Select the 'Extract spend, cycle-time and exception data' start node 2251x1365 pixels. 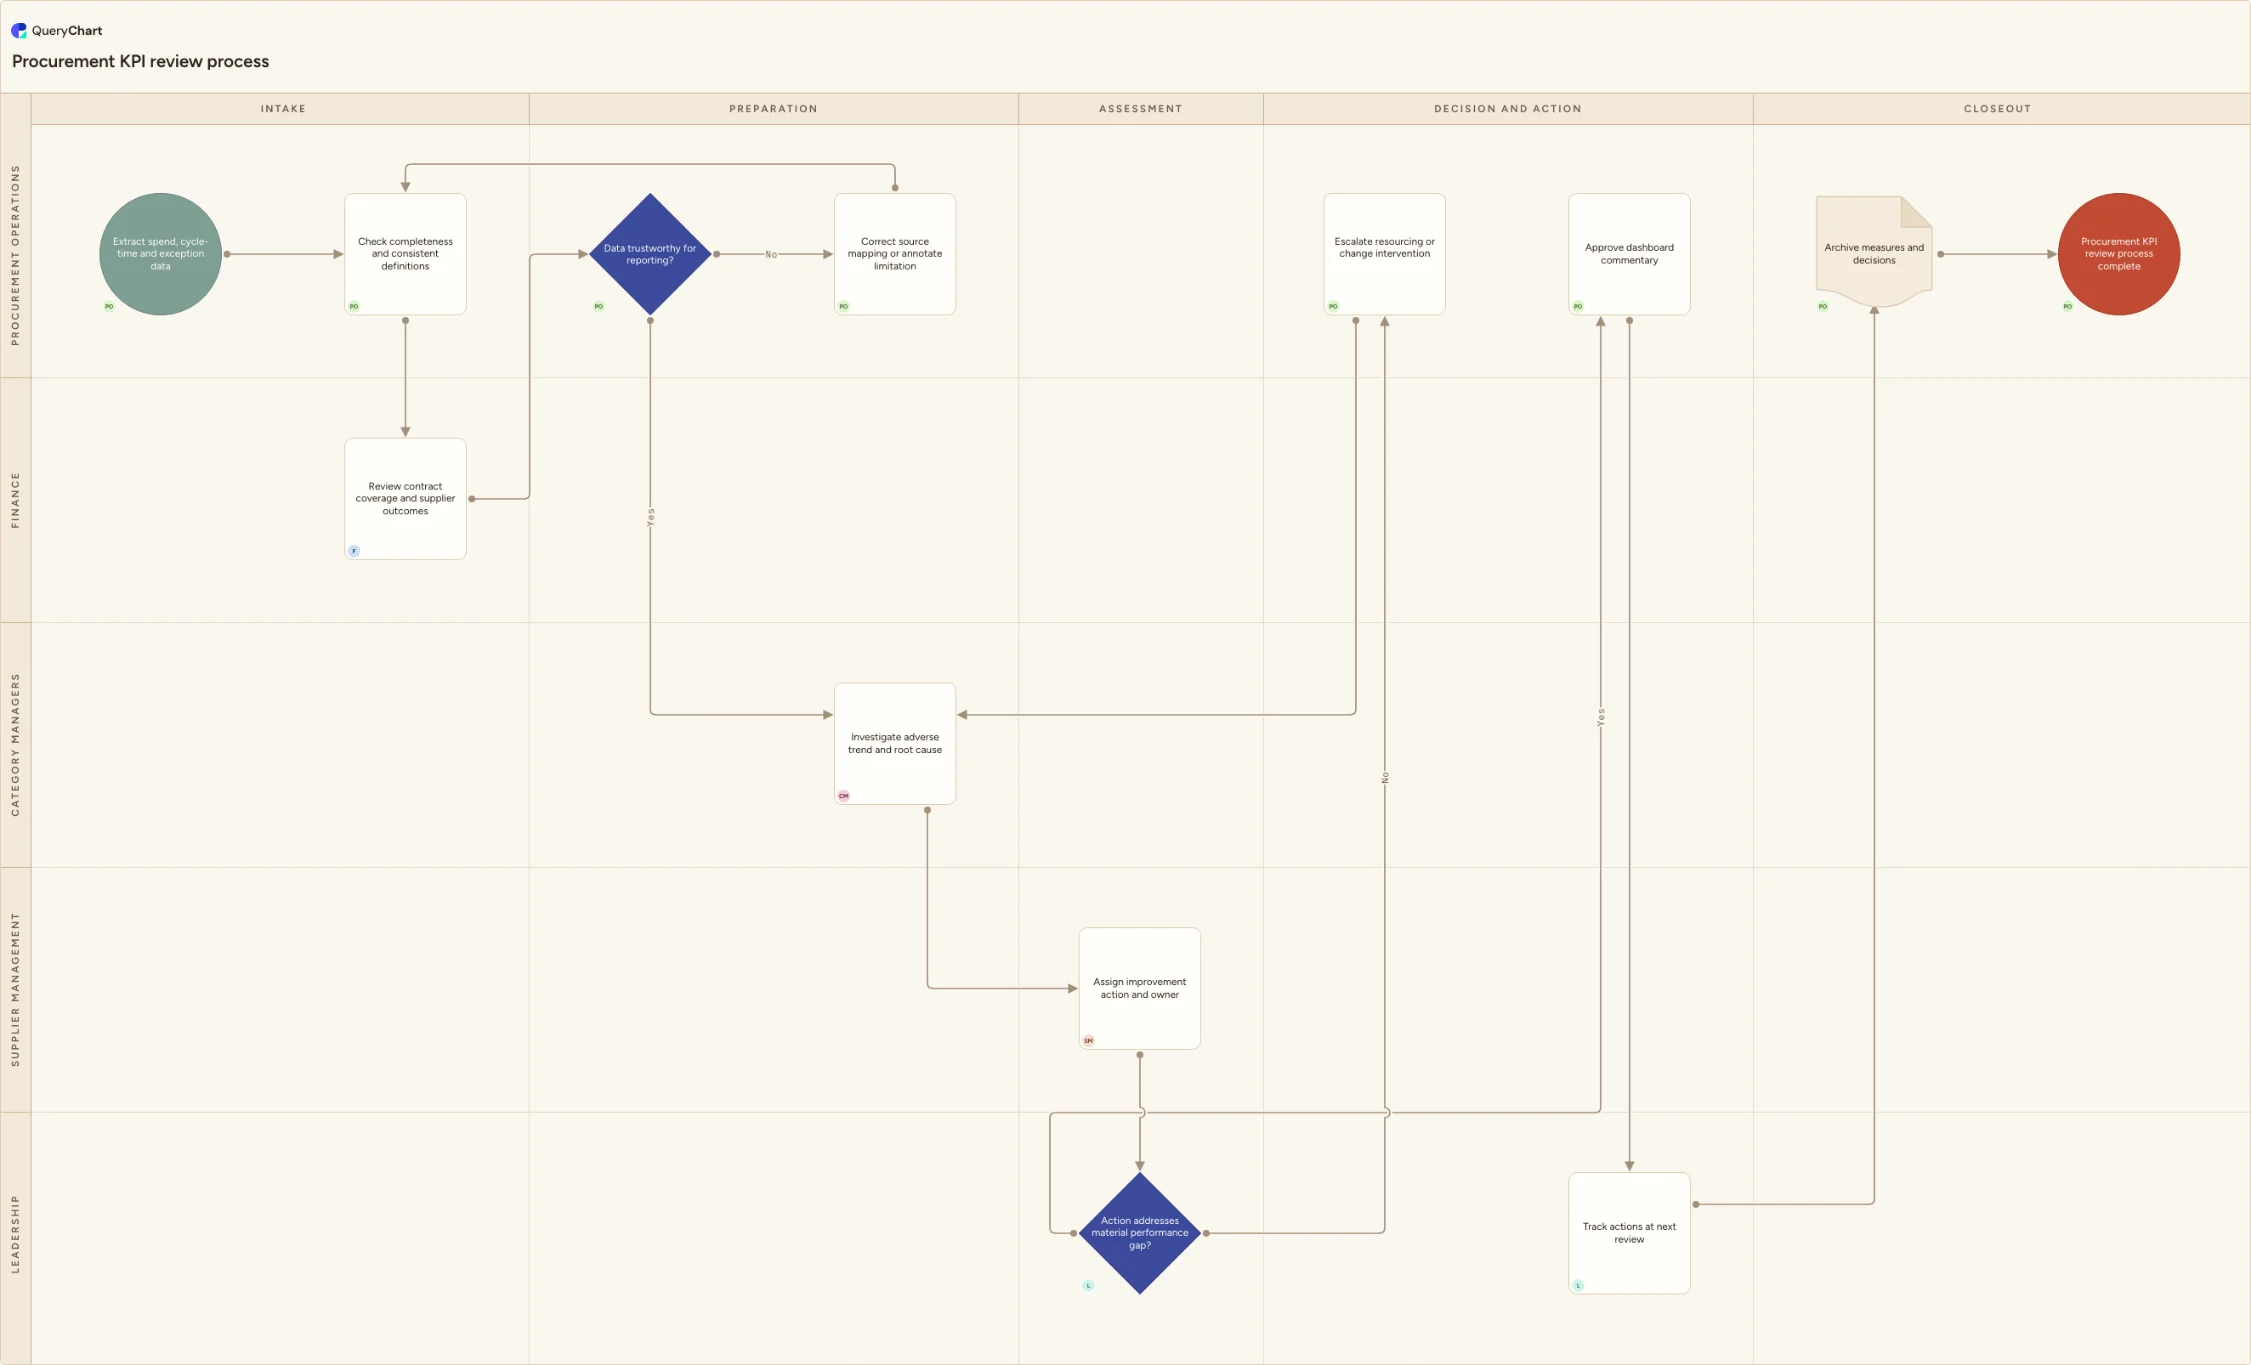[160, 254]
